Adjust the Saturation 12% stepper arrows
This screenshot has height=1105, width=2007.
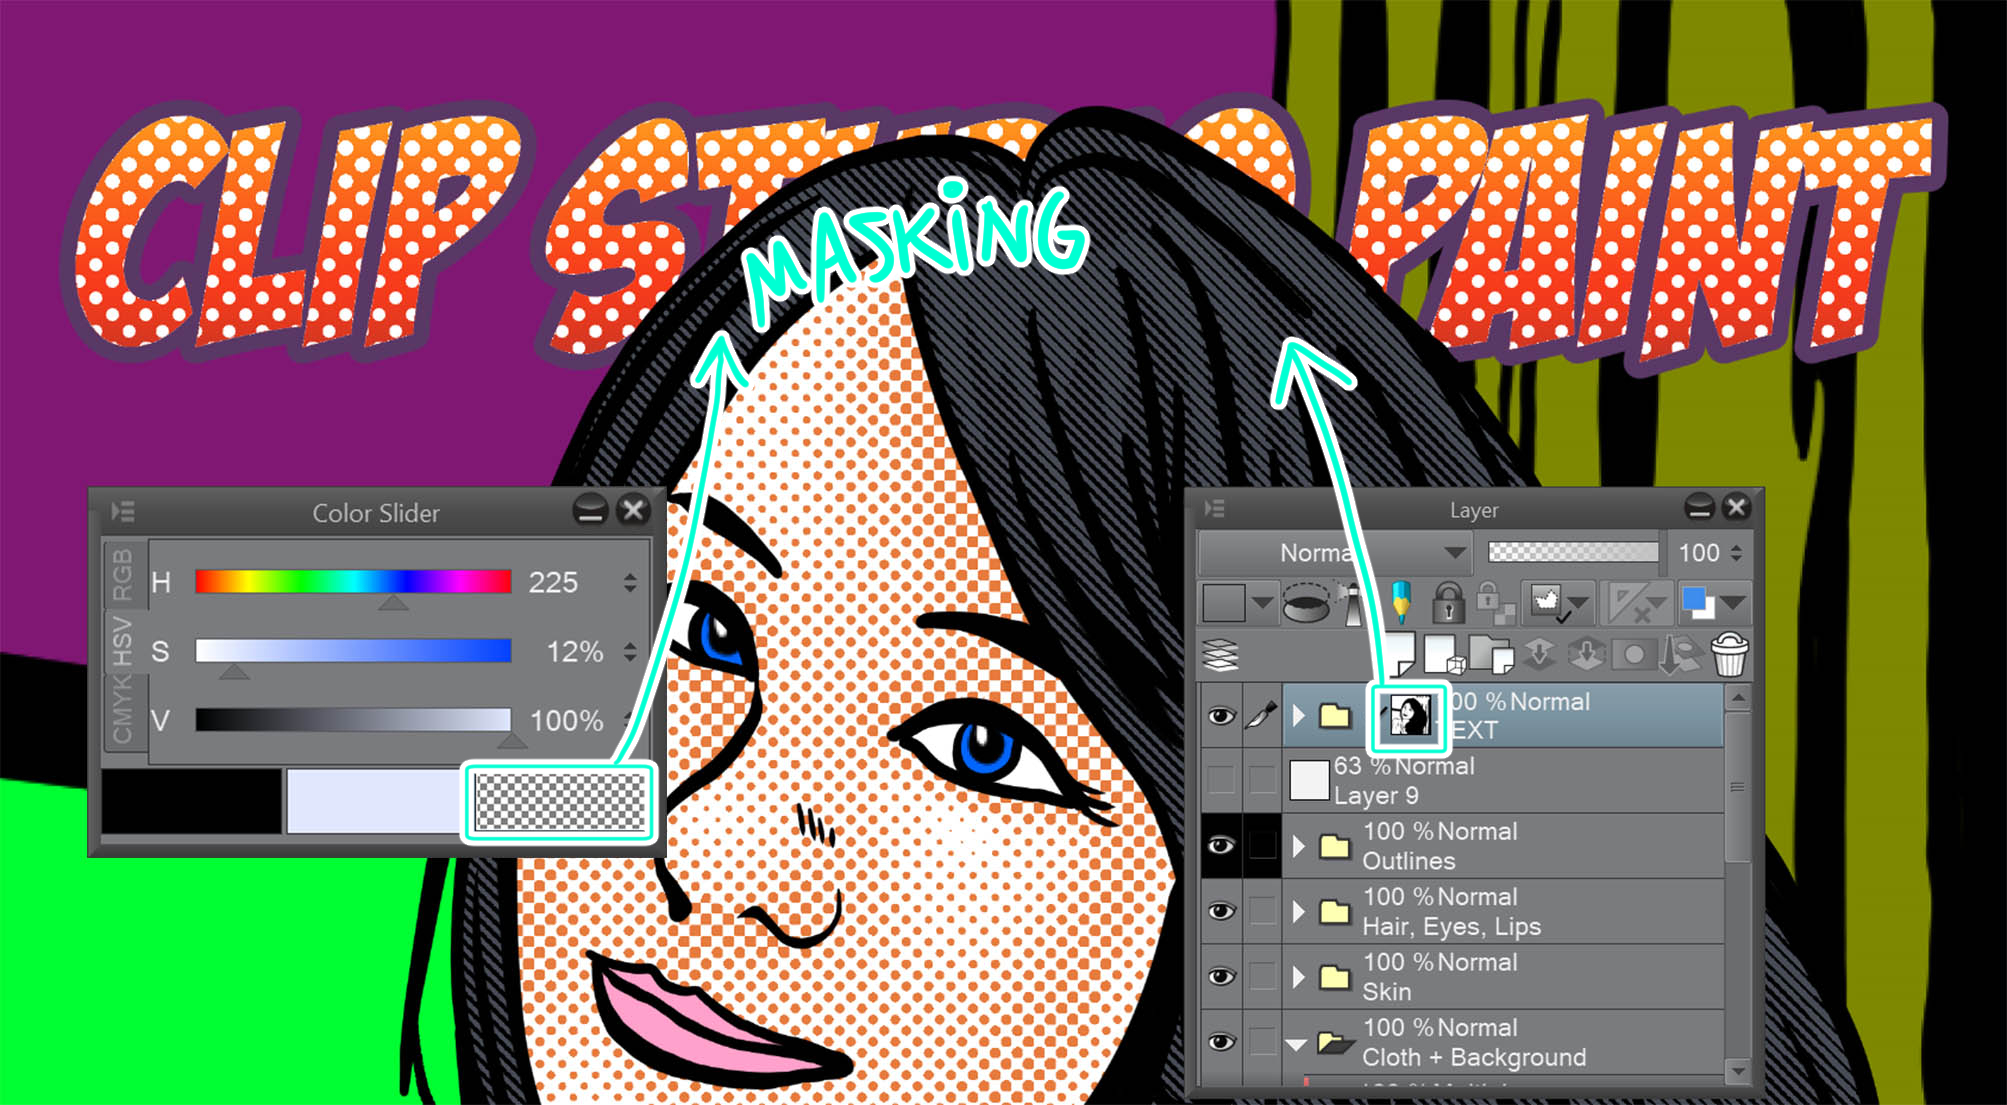(630, 652)
